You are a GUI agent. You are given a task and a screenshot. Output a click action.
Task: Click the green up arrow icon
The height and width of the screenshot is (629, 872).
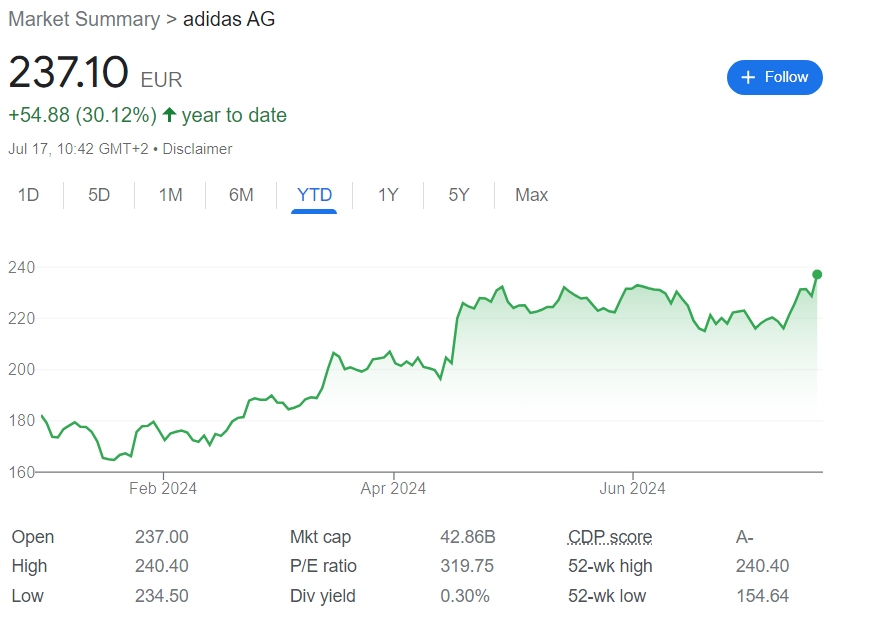[170, 115]
